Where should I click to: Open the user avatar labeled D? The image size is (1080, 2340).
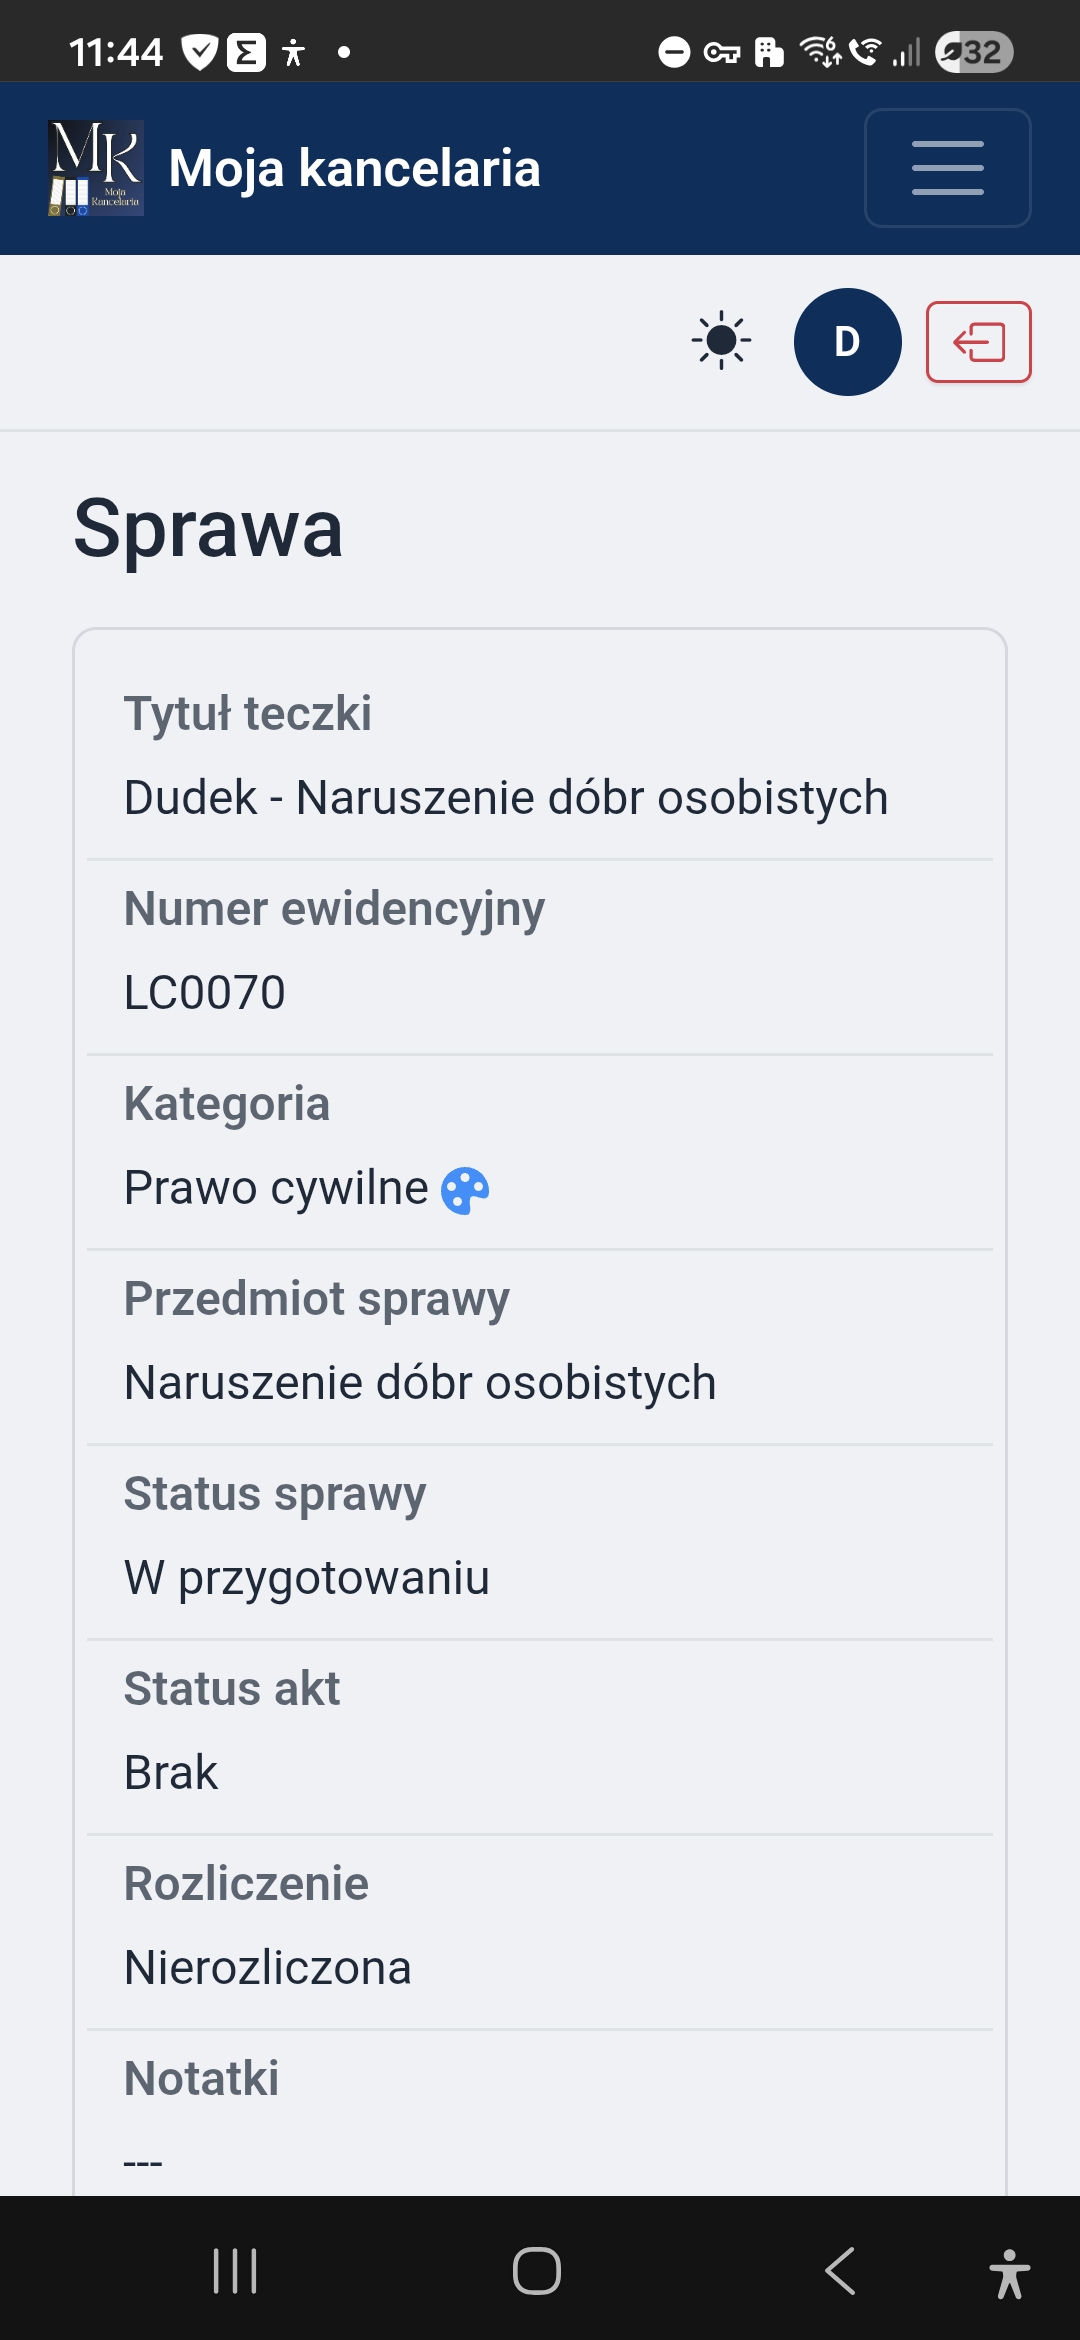point(846,341)
